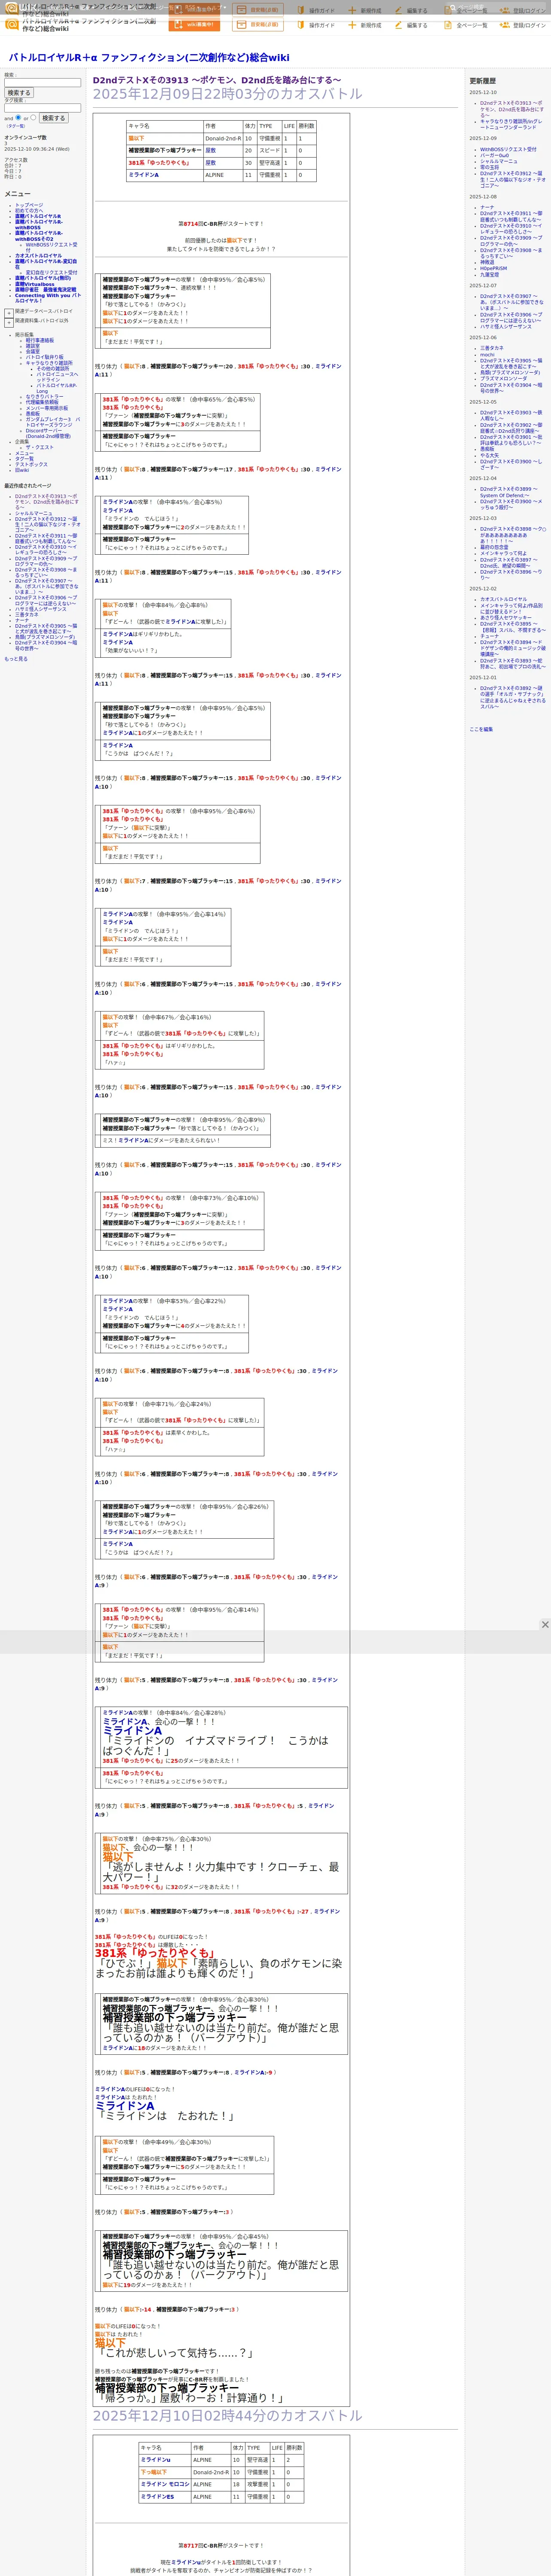Open page title D2ndテストXその3913 heading
Image resolution: width=551 pixels, height=2576 pixels.
click(217, 80)
